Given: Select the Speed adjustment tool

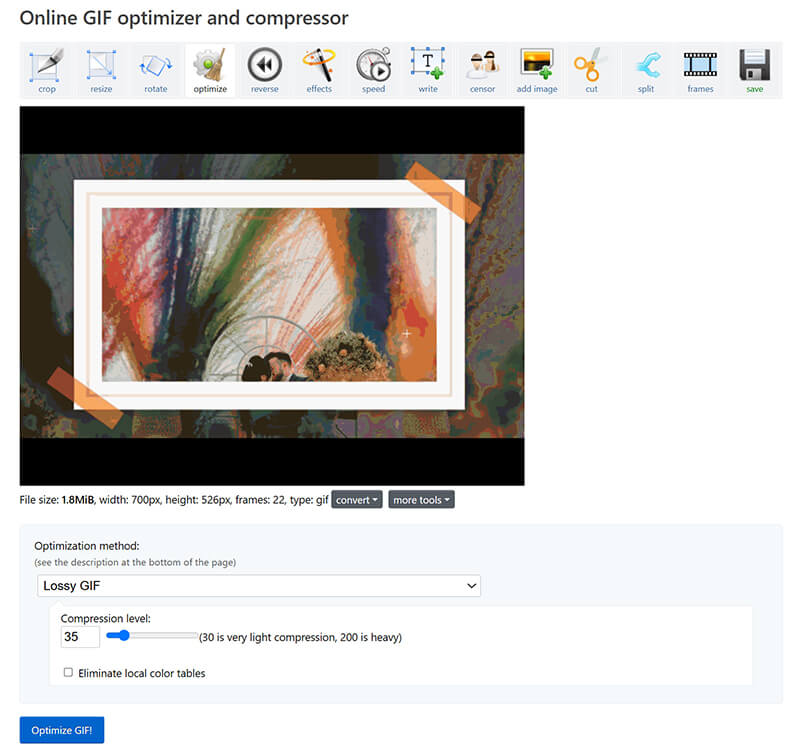Looking at the screenshot, I should coord(373,68).
